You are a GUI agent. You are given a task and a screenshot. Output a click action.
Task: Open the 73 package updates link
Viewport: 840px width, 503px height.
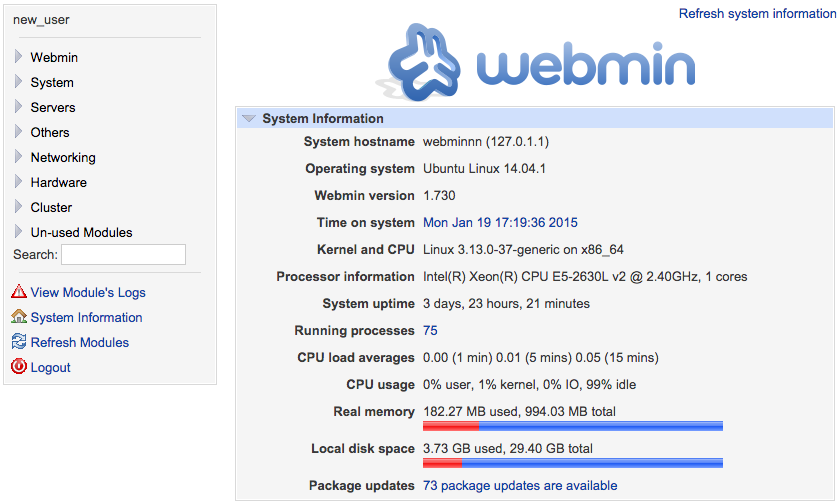[x=520, y=486]
